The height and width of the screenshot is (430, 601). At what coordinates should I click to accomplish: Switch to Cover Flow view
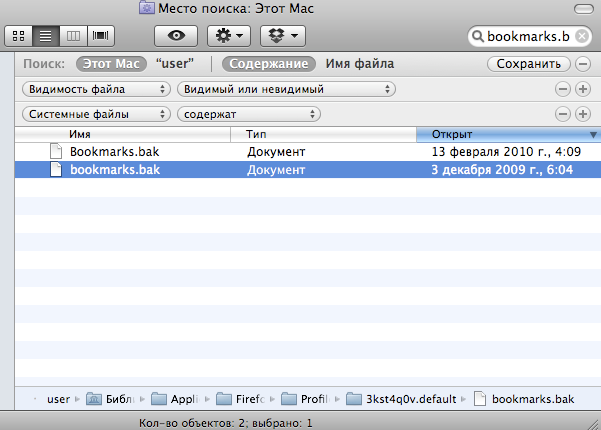tap(99, 36)
